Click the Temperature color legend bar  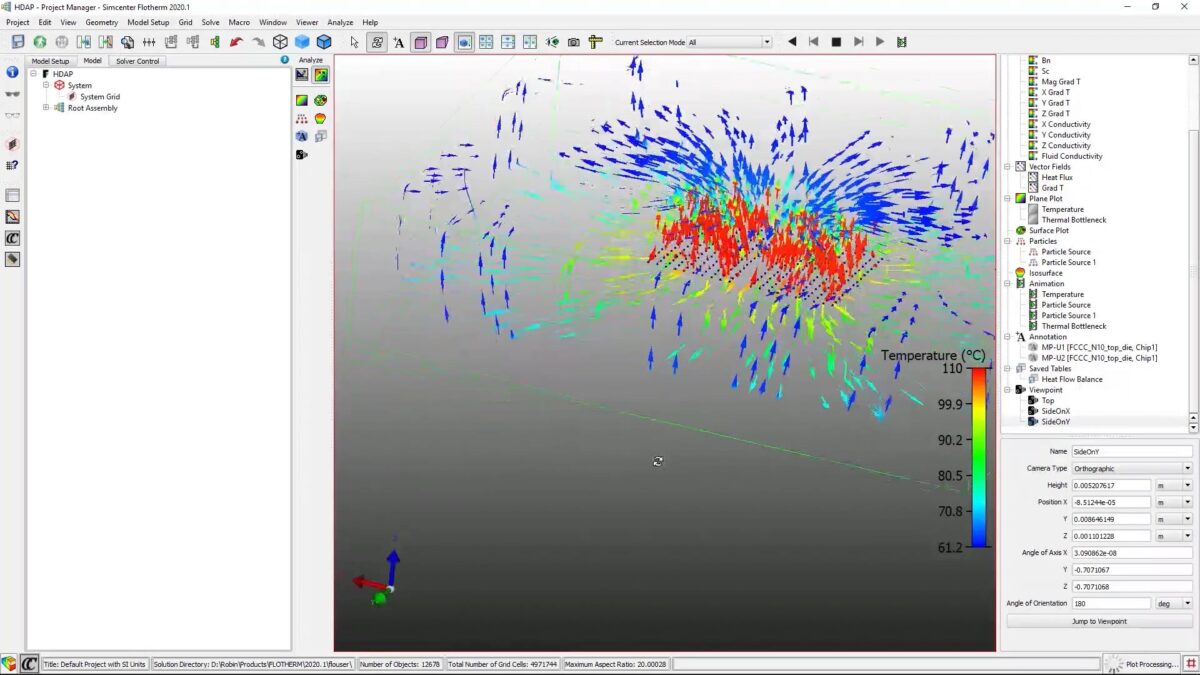[x=980, y=458]
